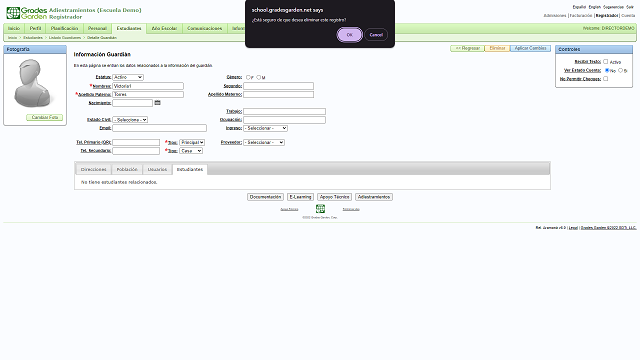Open the Proveedor dropdown

point(264,142)
